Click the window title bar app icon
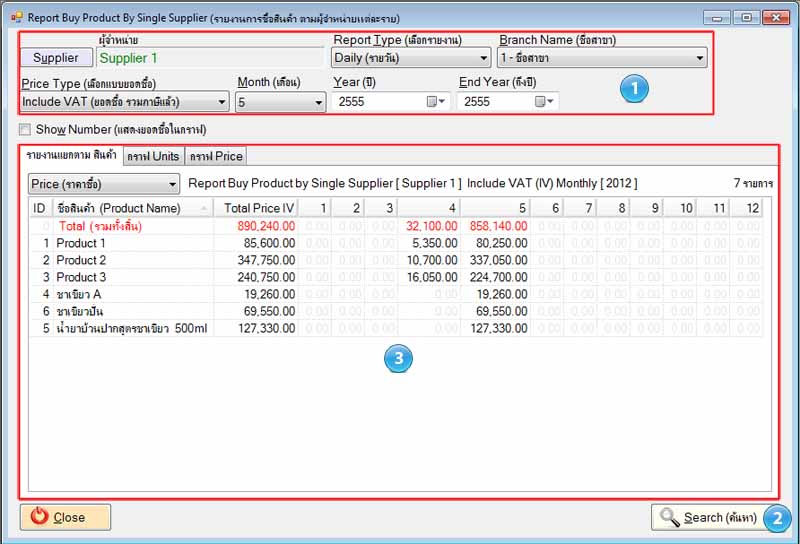Viewport: 800px width, 544px height. click(16, 17)
